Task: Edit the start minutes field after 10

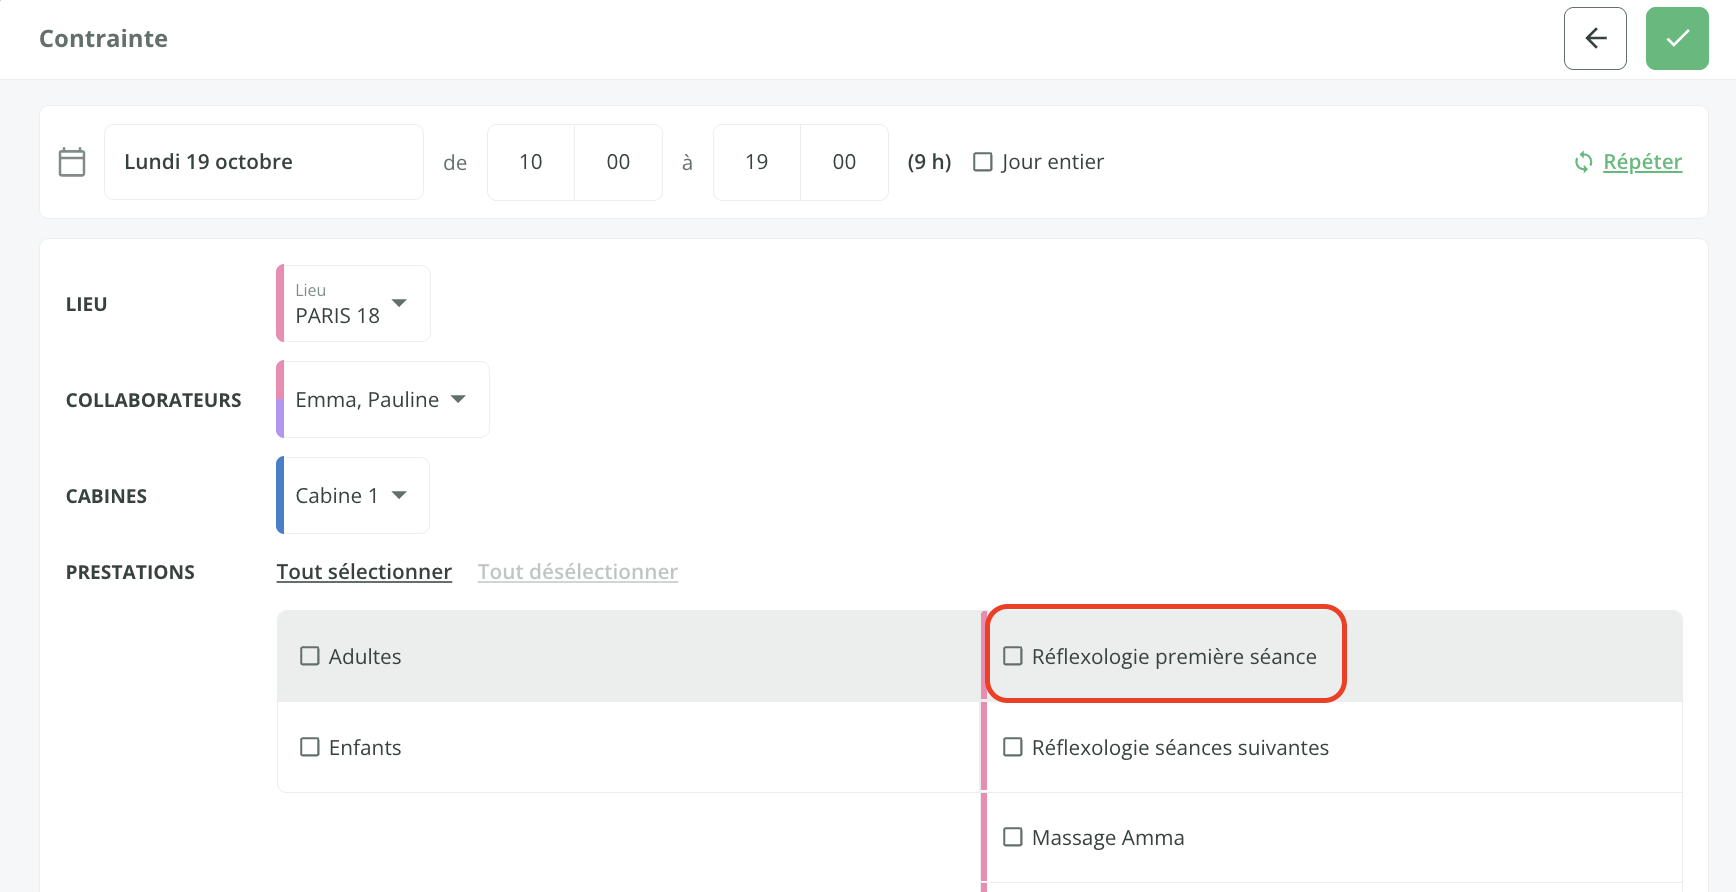Action: tap(618, 162)
